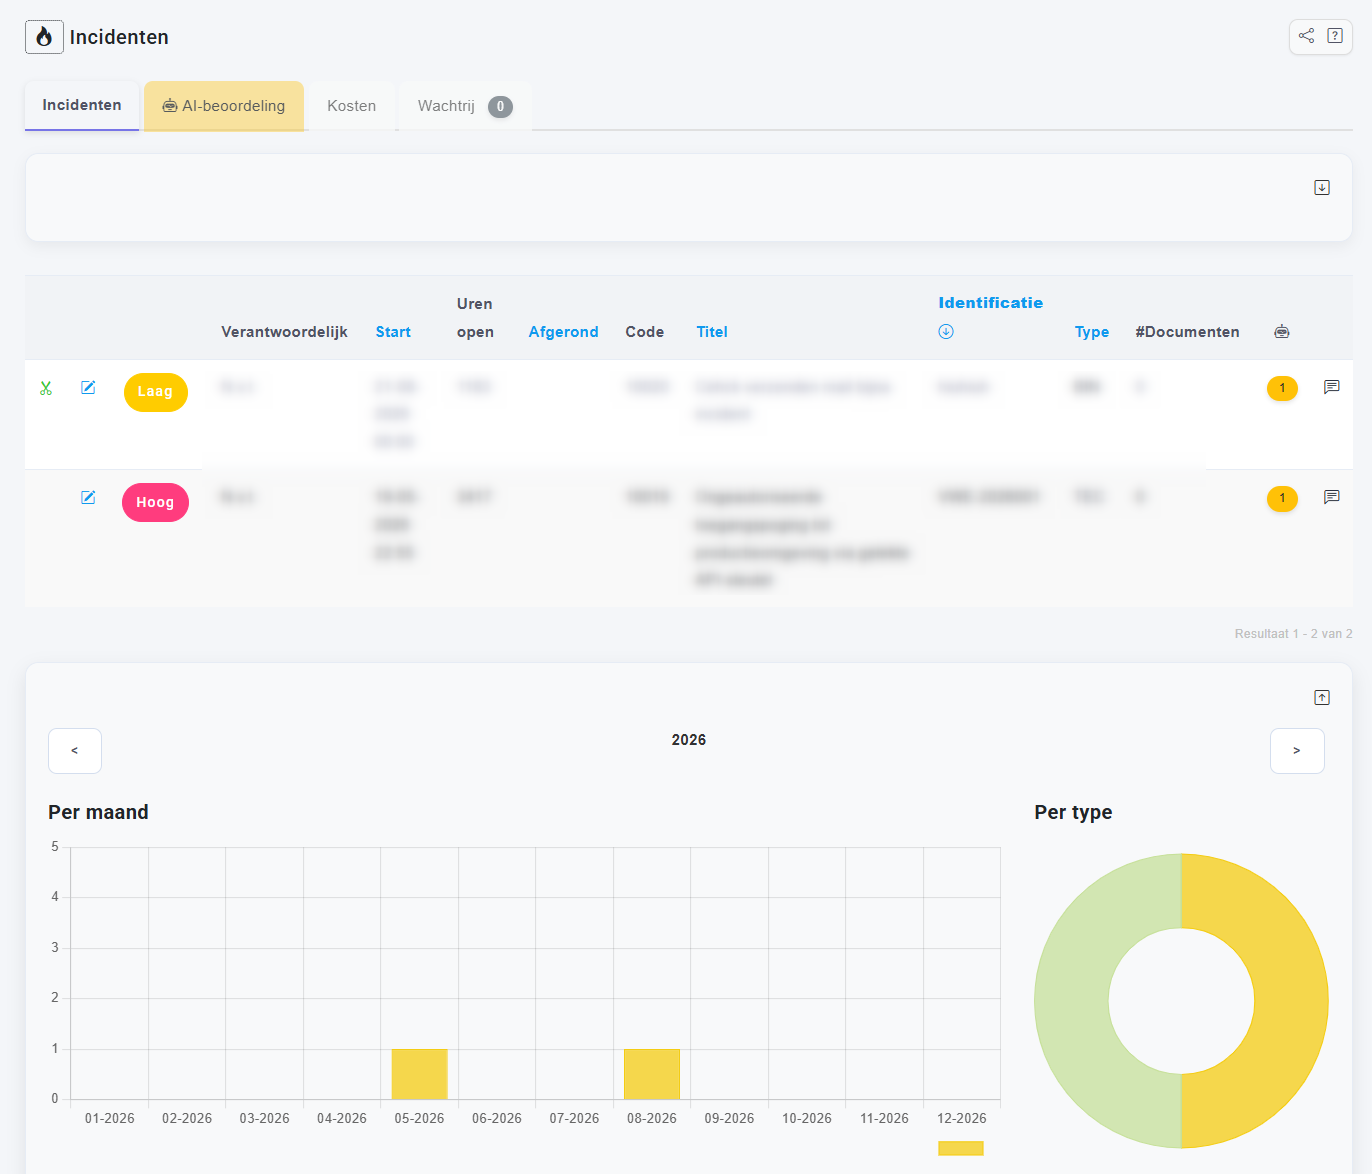Click AI count badge in Laag row

tap(1282, 388)
